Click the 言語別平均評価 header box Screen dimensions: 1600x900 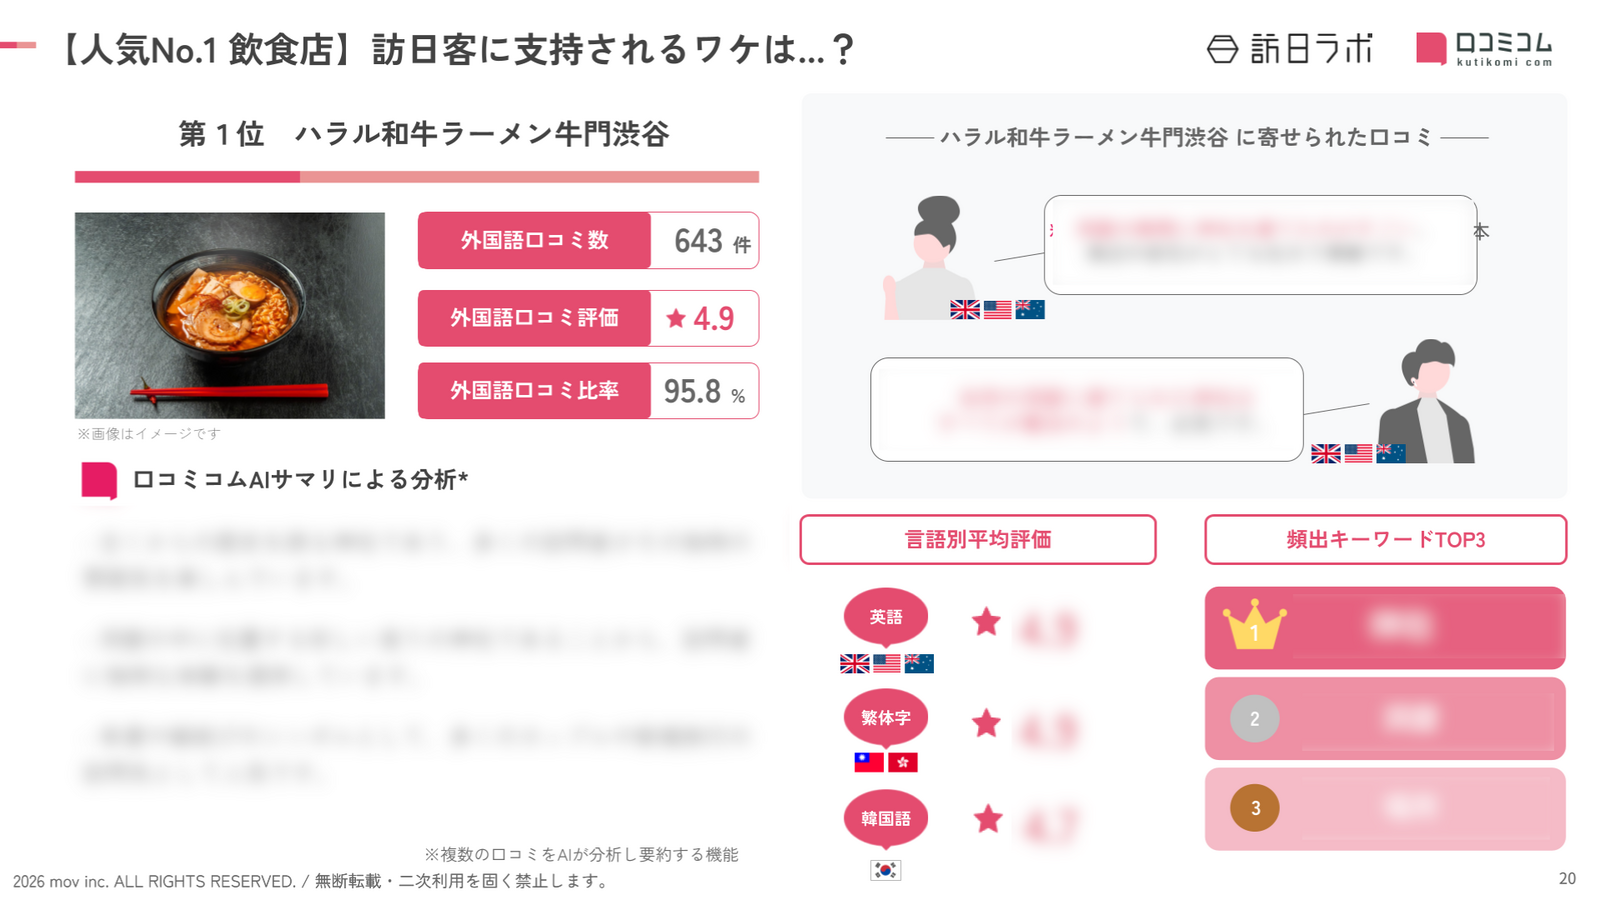pos(977,540)
